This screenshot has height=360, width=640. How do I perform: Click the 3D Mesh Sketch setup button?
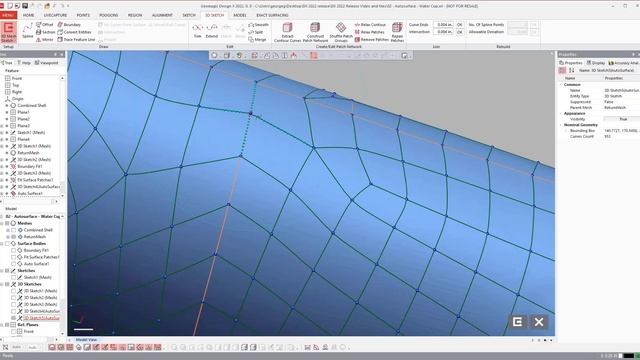(8, 32)
